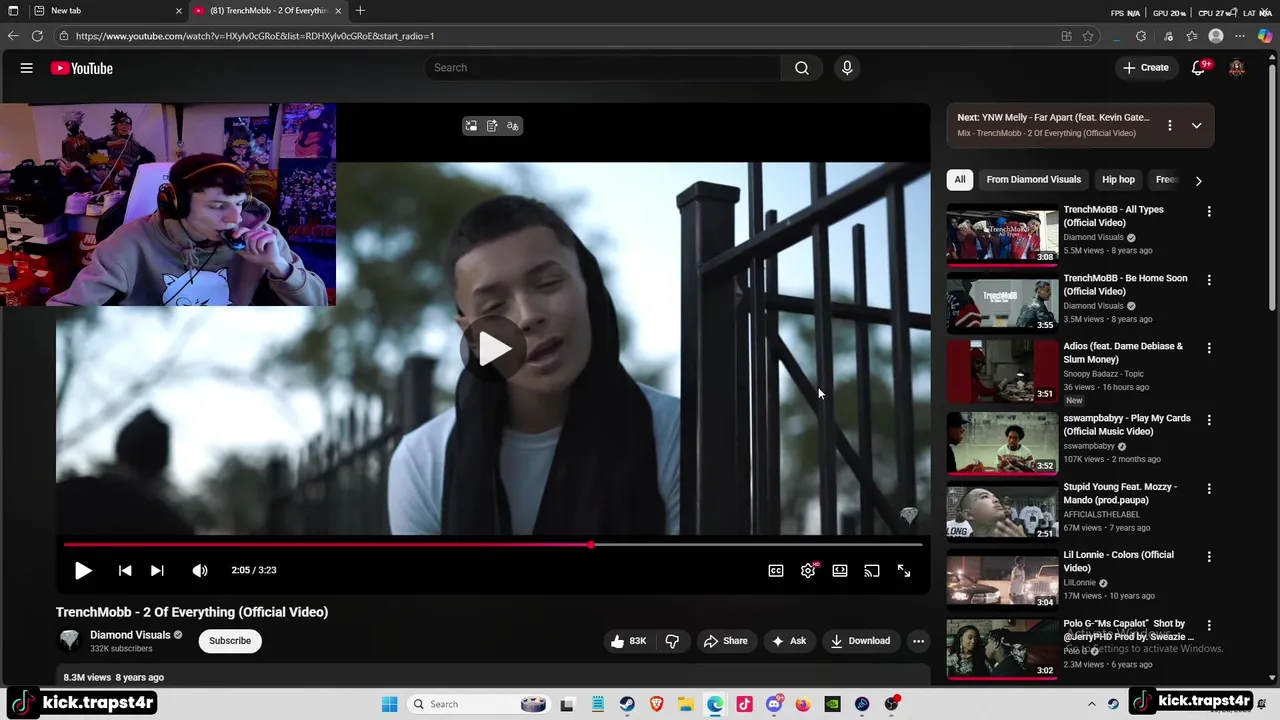This screenshot has height=720, width=1280.
Task: Click the browser address bar URL
Action: [254, 36]
